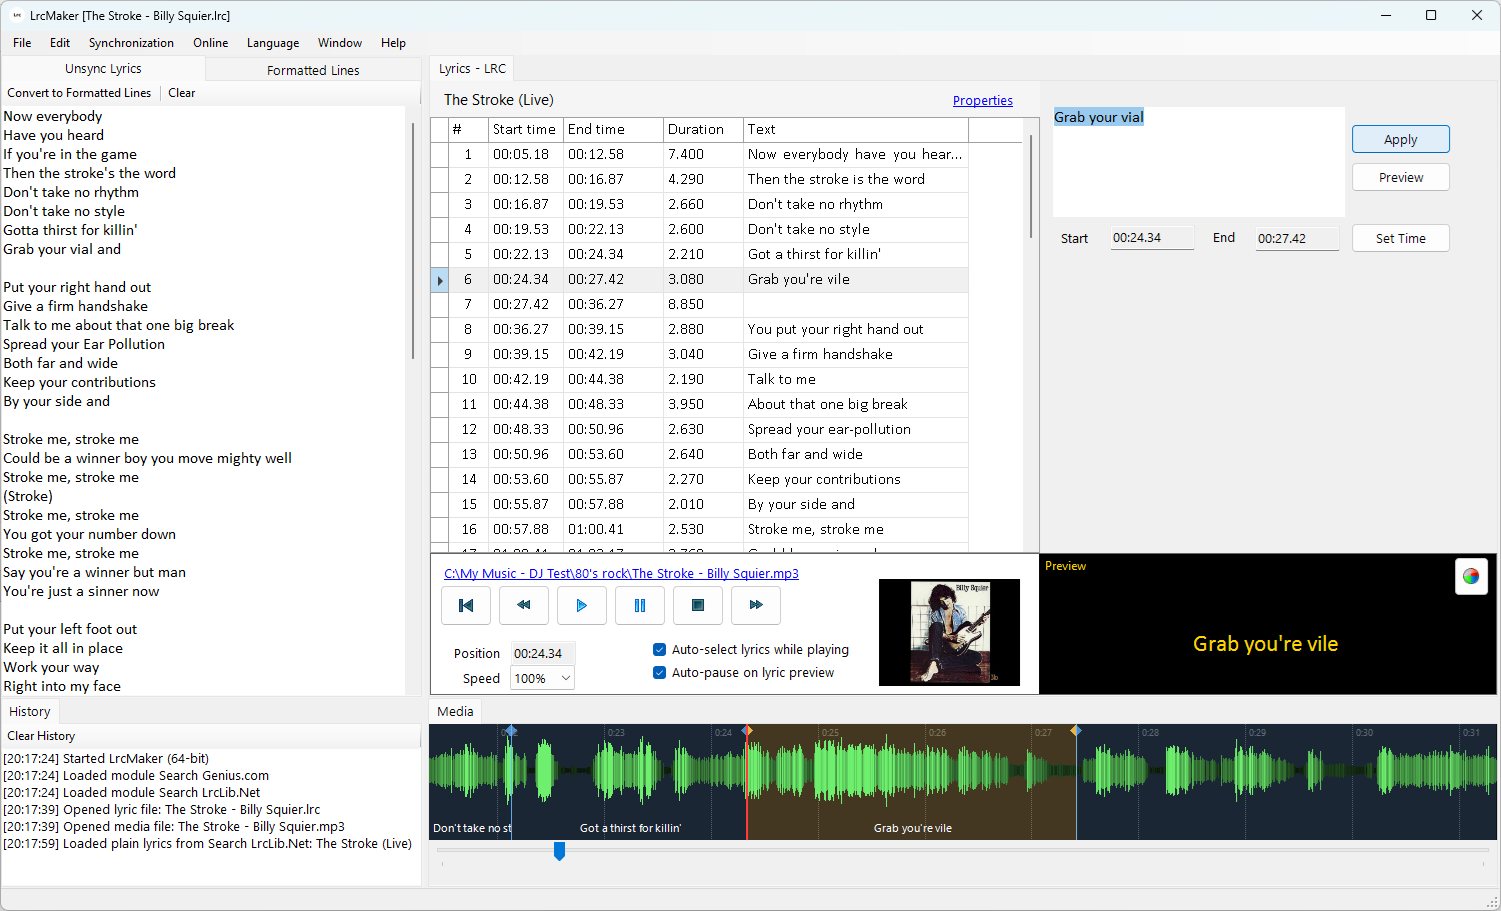Click the Clear History button
The height and width of the screenshot is (911, 1501).
pos(41,736)
